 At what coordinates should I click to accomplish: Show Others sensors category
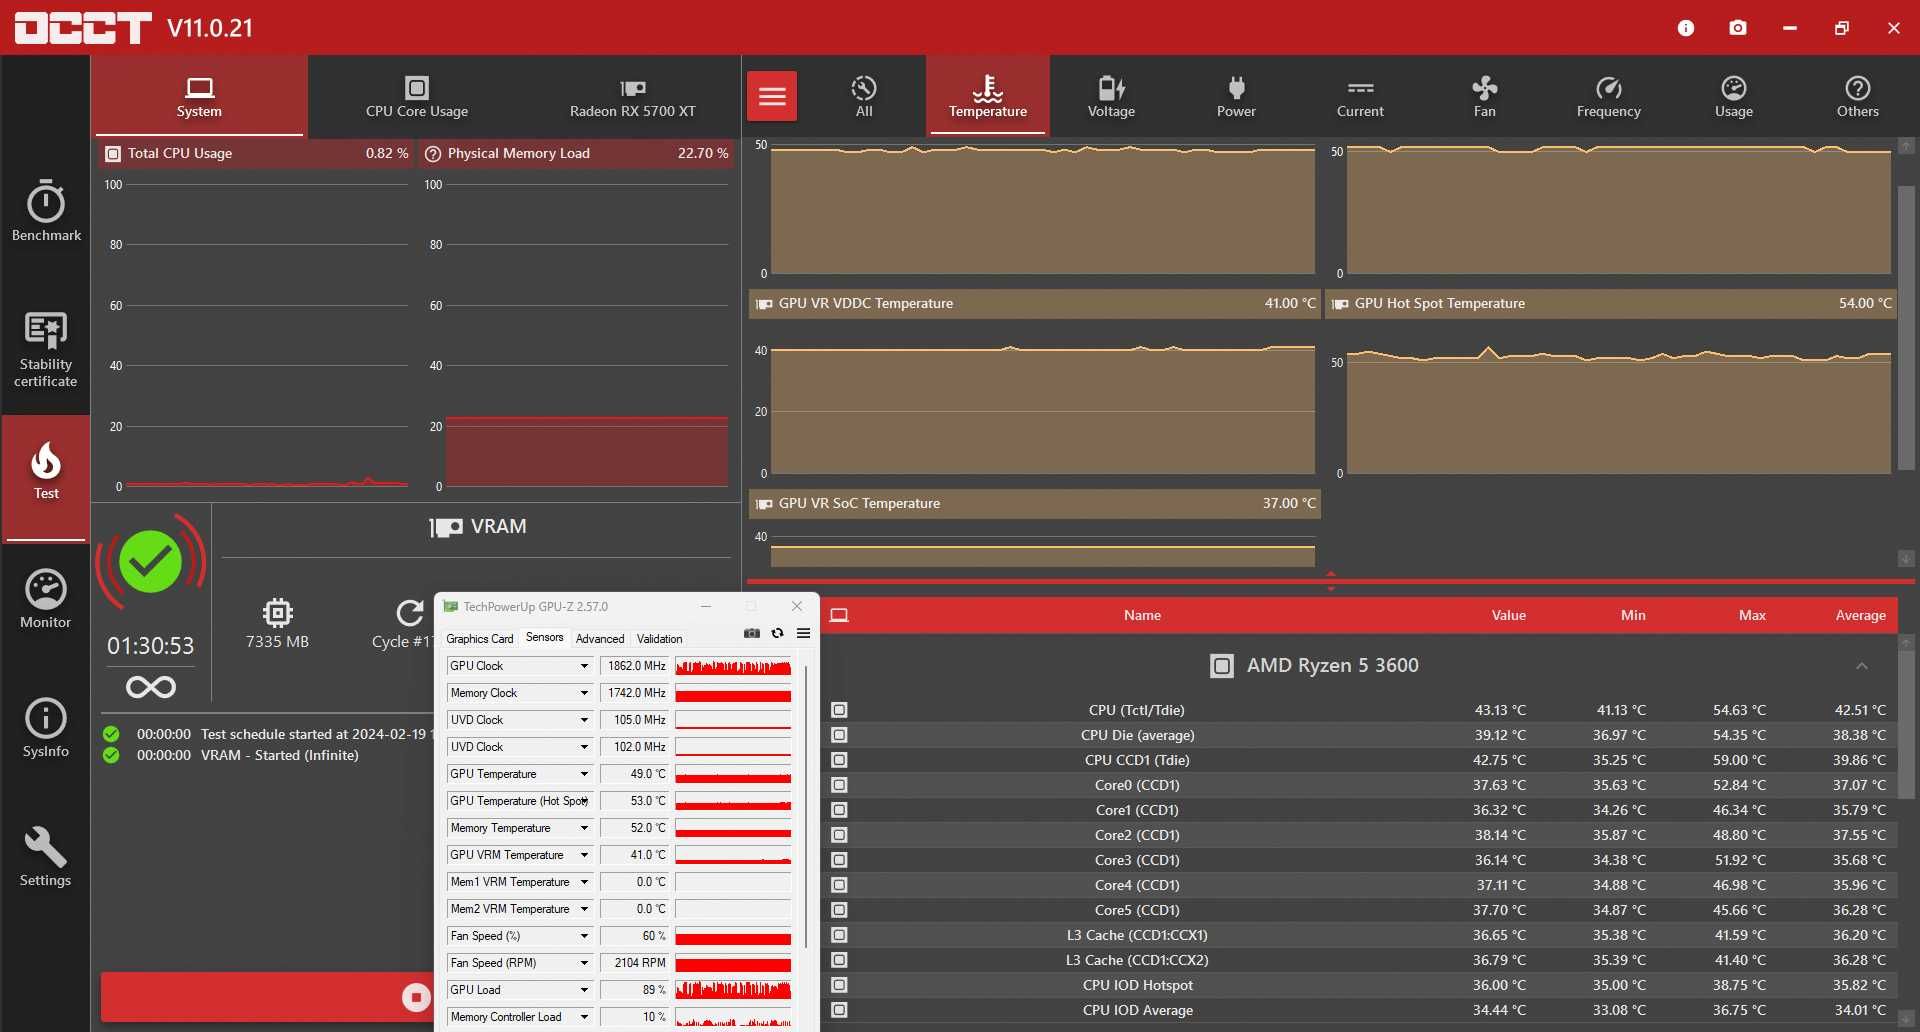coord(1858,96)
